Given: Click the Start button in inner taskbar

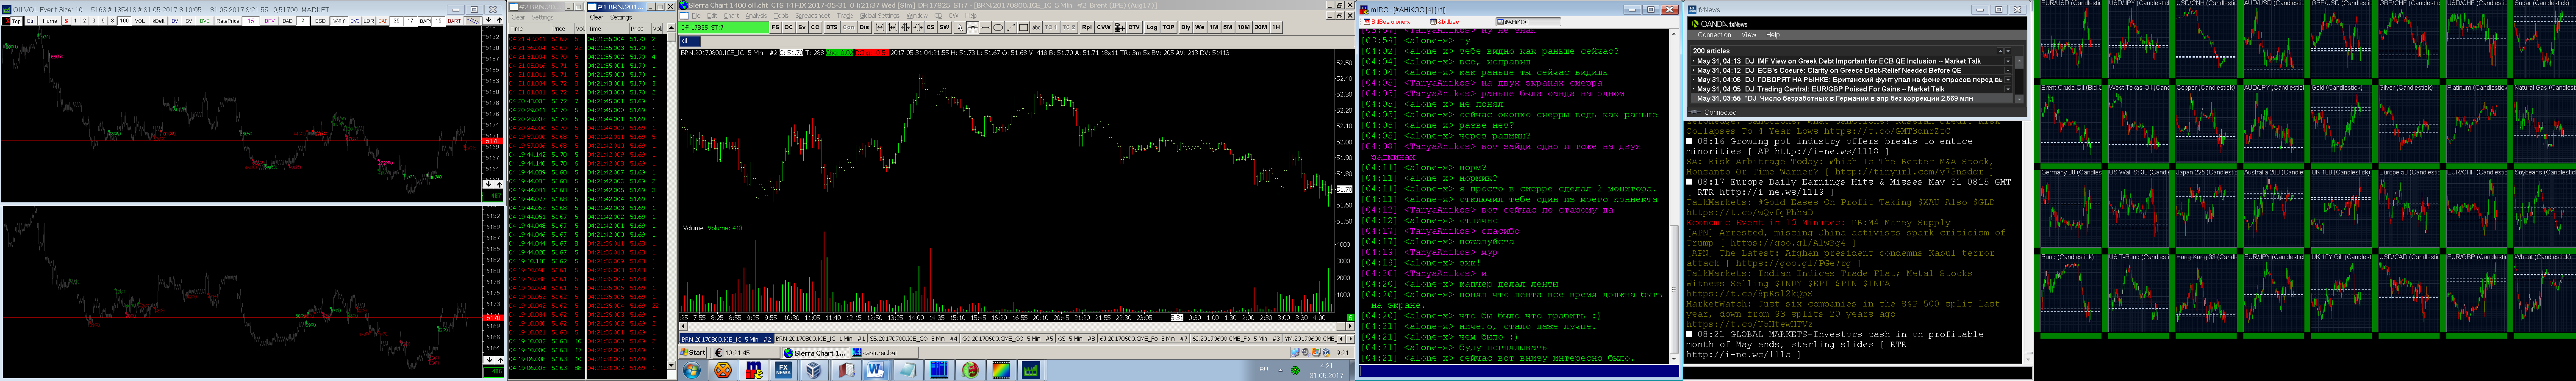Looking at the screenshot, I should click(693, 353).
